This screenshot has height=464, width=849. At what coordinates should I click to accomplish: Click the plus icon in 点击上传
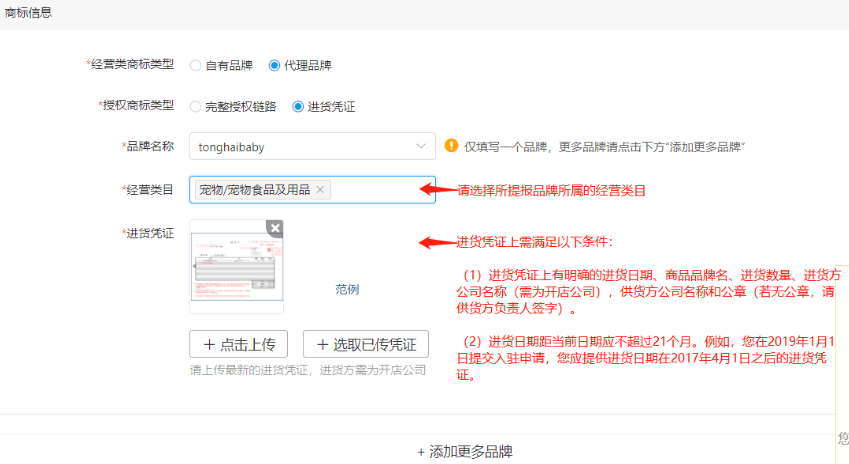(209, 344)
